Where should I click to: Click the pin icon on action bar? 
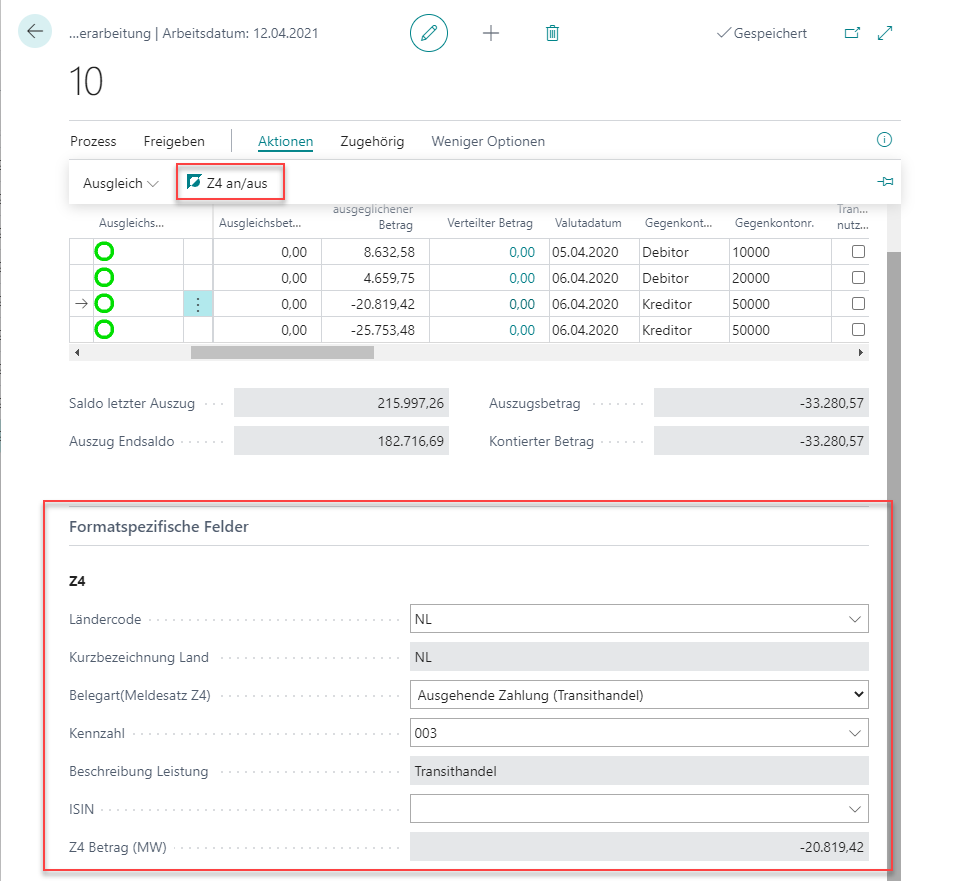pos(885,182)
